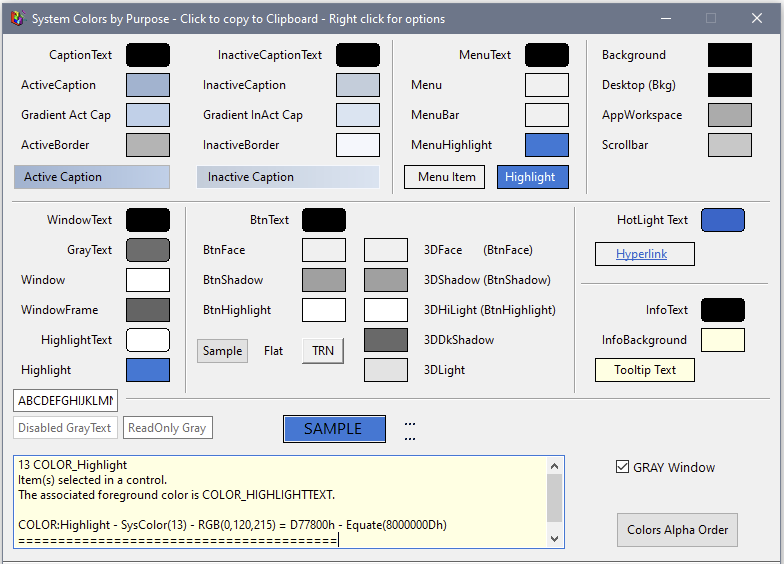Click the HotLight Text color swatch
The height and width of the screenshot is (564, 784).
[x=722, y=220]
